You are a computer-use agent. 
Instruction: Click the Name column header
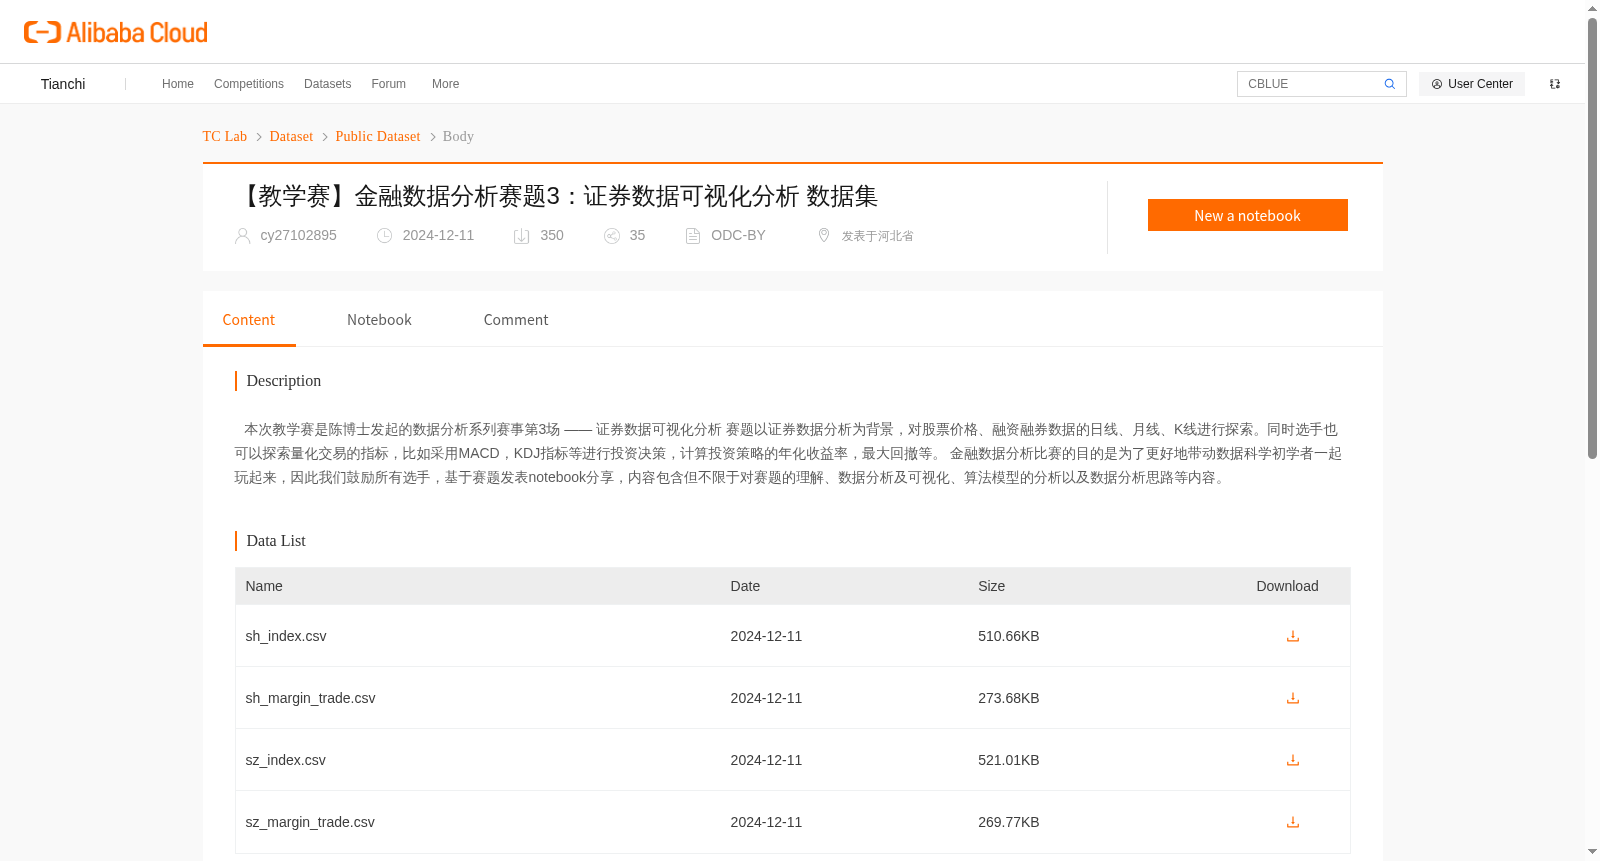click(264, 586)
